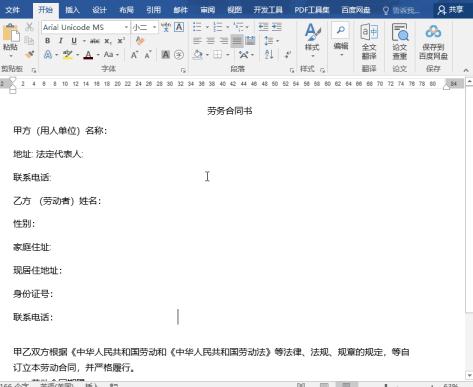Toggle show paragraph marks

288,54
